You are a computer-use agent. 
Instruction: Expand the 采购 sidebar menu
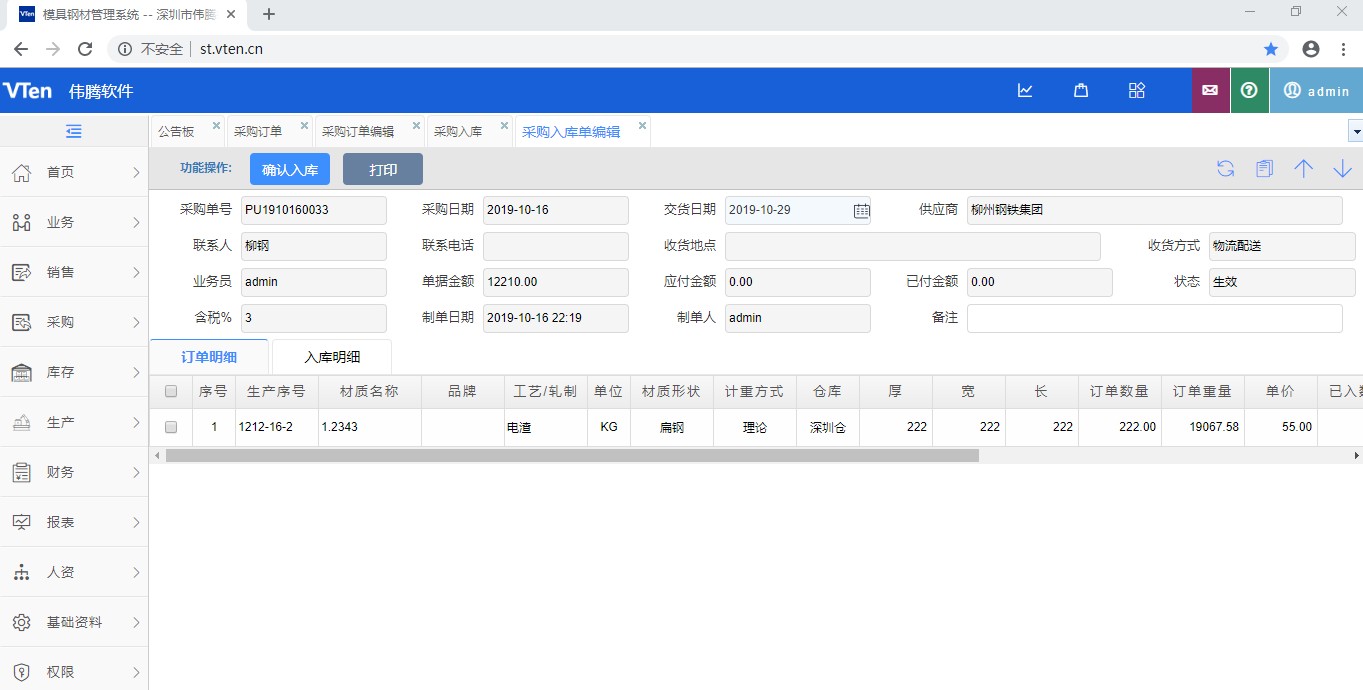[74, 322]
